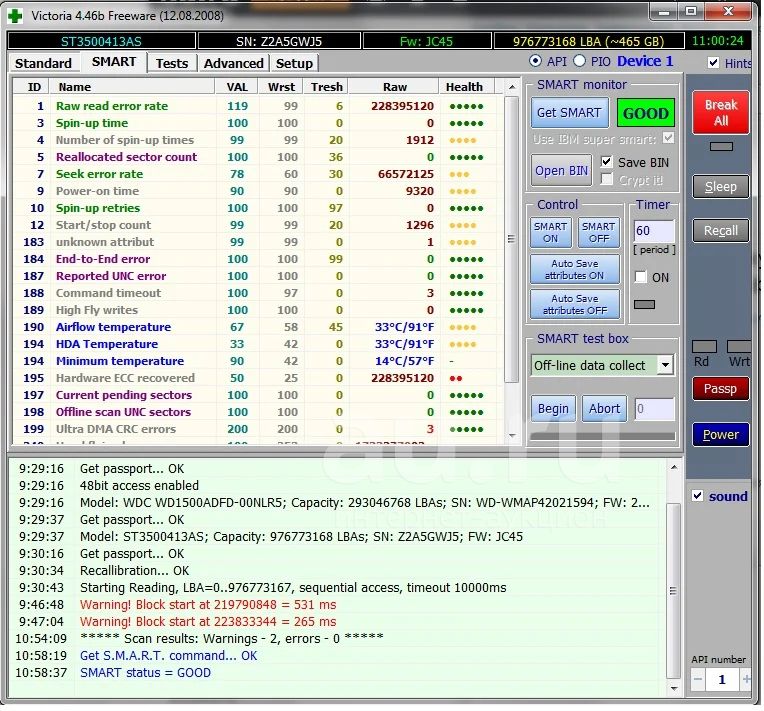Image resolution: width=764 pixels, height=711 pixels.
Task: Click Auto Save attributes ON button
Action: [574, 269]
